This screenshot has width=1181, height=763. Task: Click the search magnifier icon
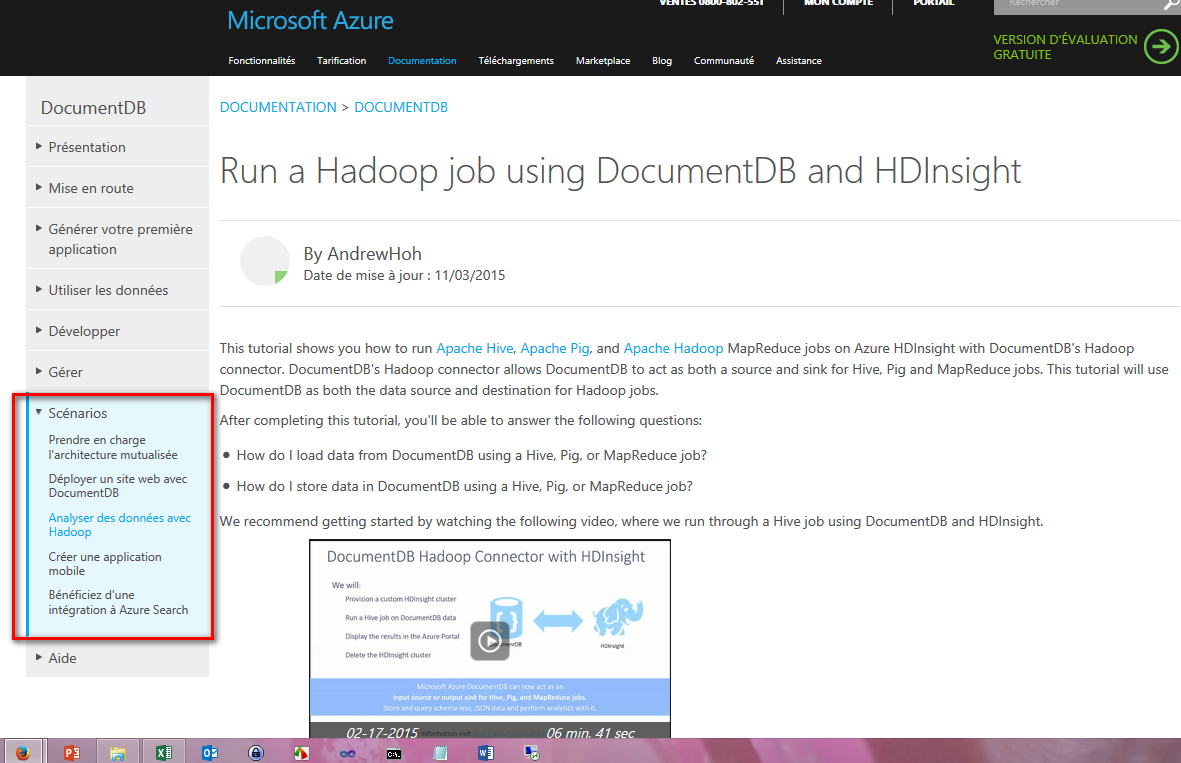point(1170,5)
